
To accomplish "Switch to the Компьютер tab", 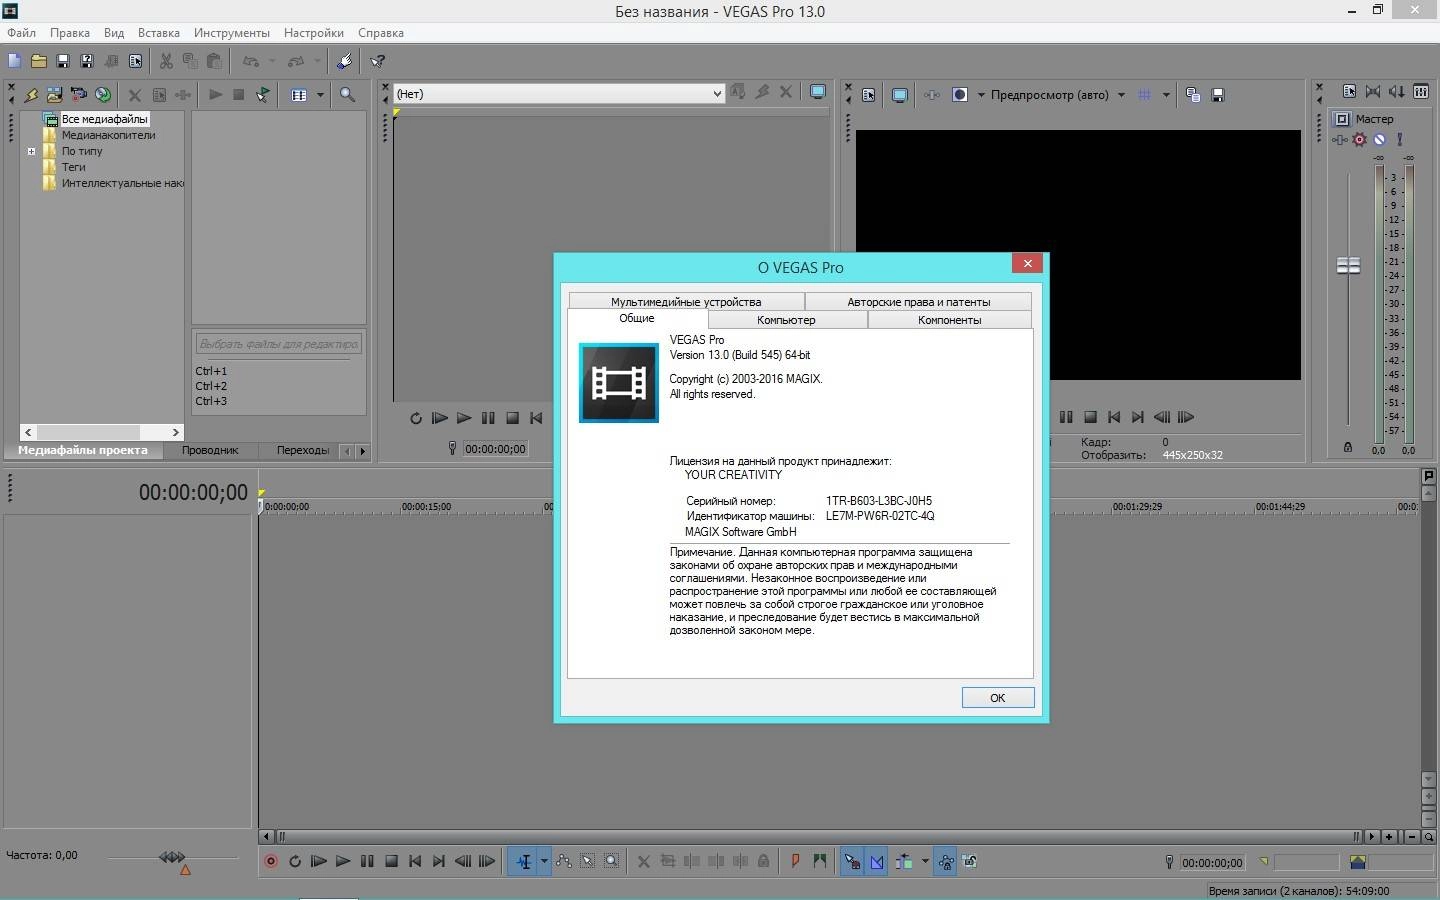I will [786, 320].
